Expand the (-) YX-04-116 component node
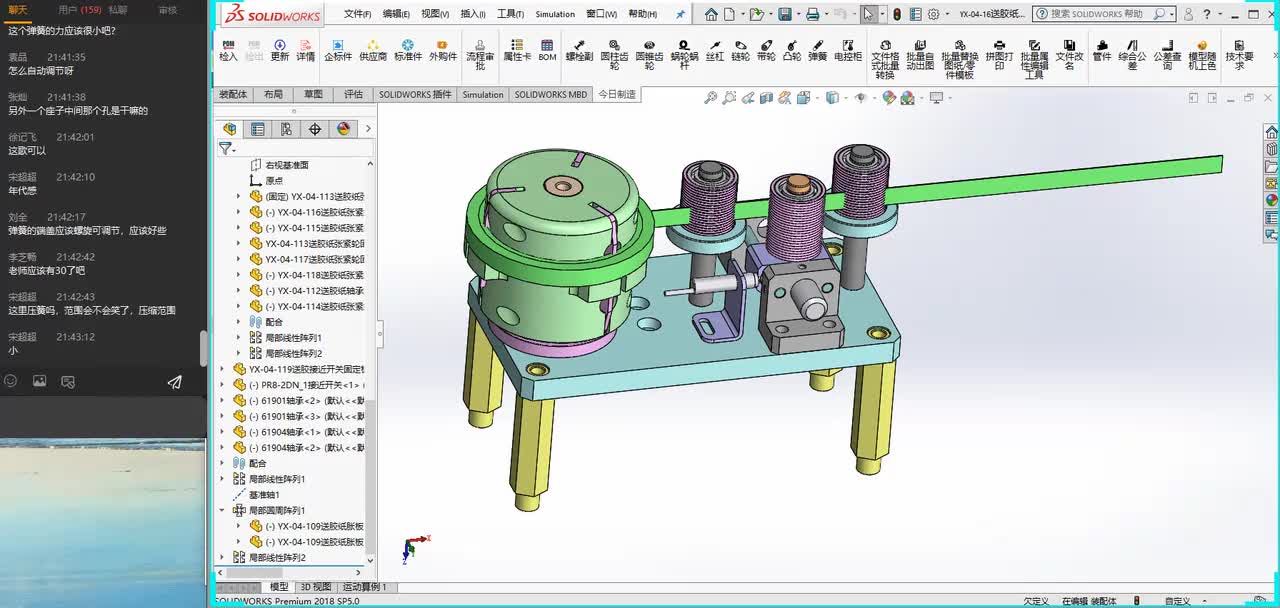This screenshot has width=1280, height=608. click(x=238, y=212)
